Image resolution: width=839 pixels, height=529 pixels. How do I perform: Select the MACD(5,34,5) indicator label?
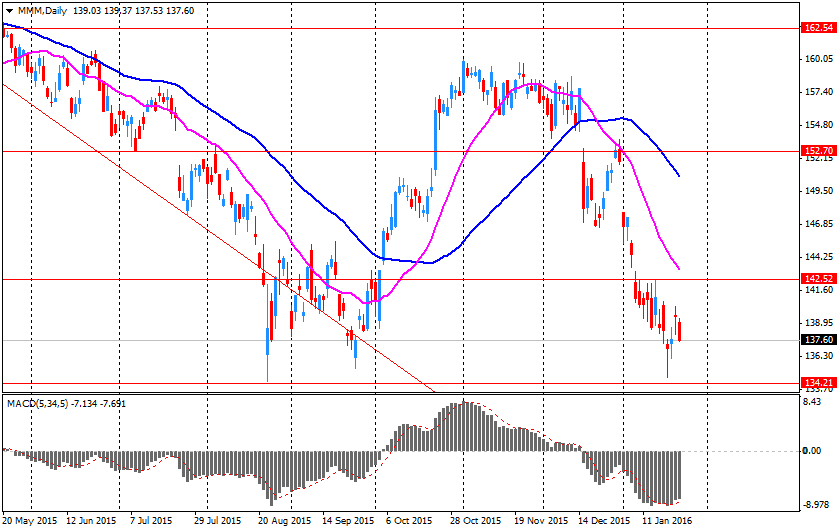37,403
